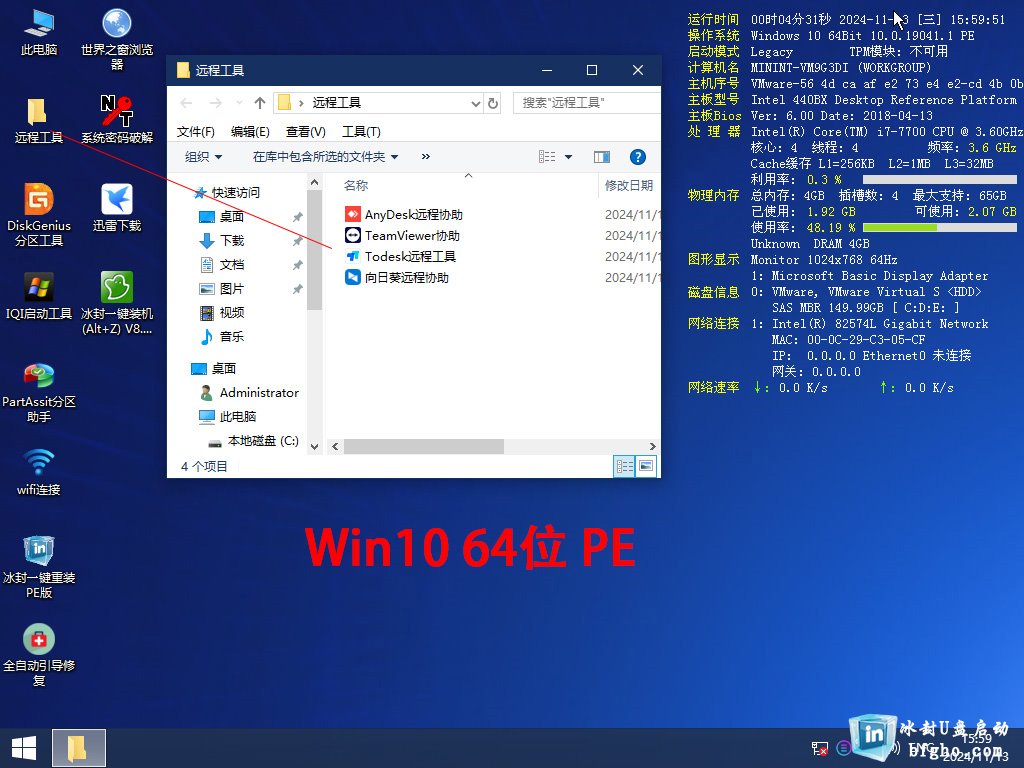Open the 文件(F) menu
Image resolution: width=1024 pixels, height=768 pixels.
coord(195,131)
